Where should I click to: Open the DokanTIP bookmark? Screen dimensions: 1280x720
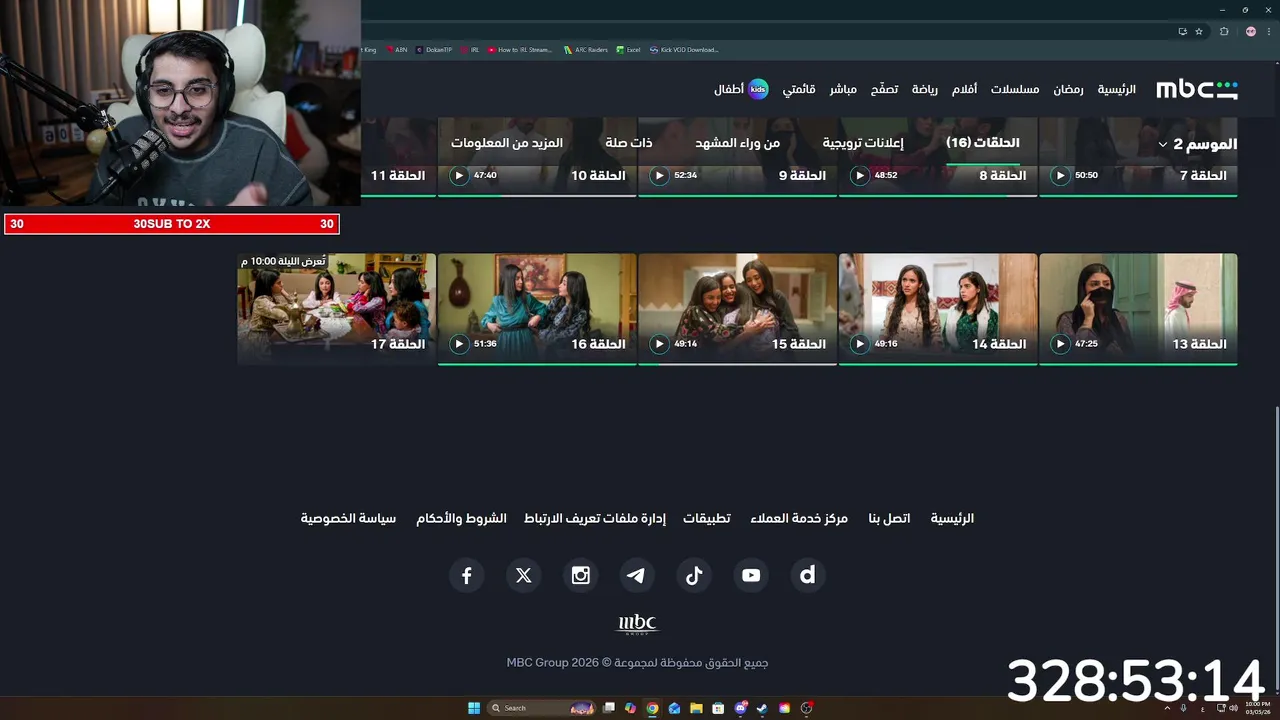[x=435, y=49]
